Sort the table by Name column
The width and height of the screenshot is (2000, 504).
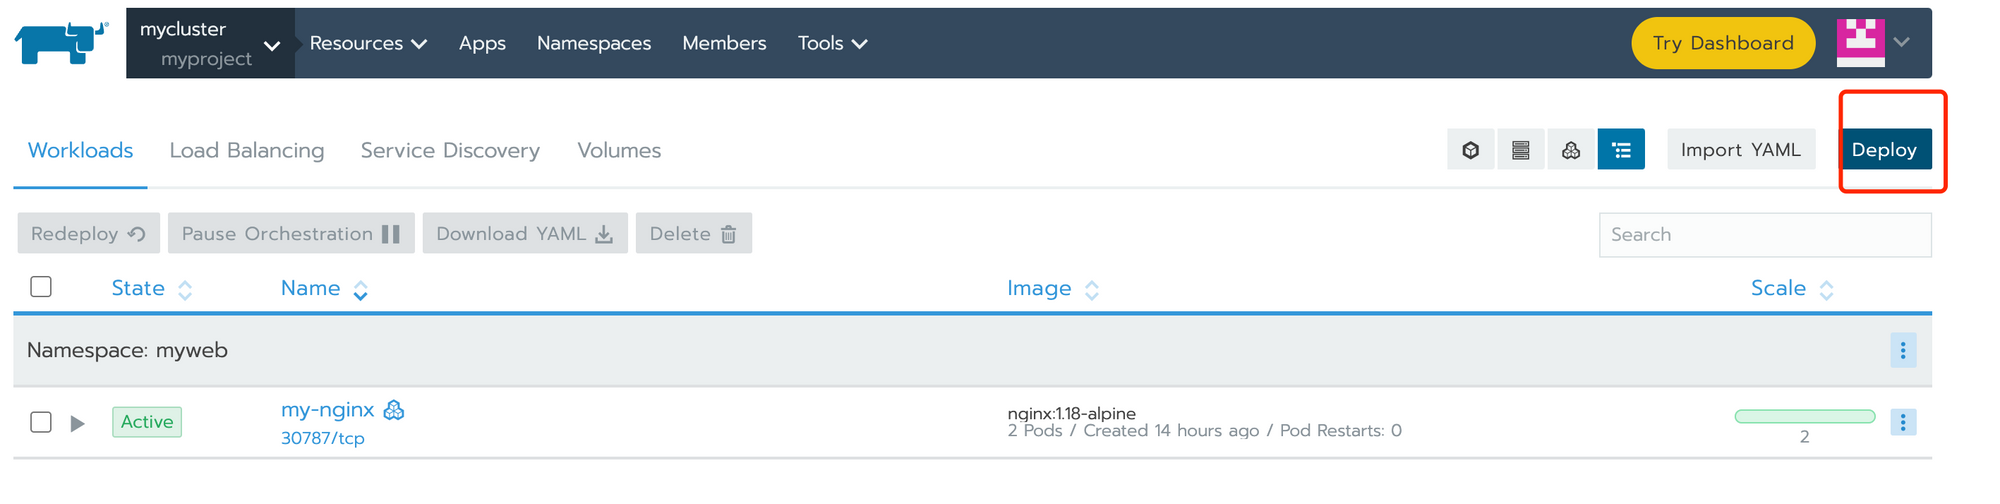pyautogui.click(x=324, y=288)
